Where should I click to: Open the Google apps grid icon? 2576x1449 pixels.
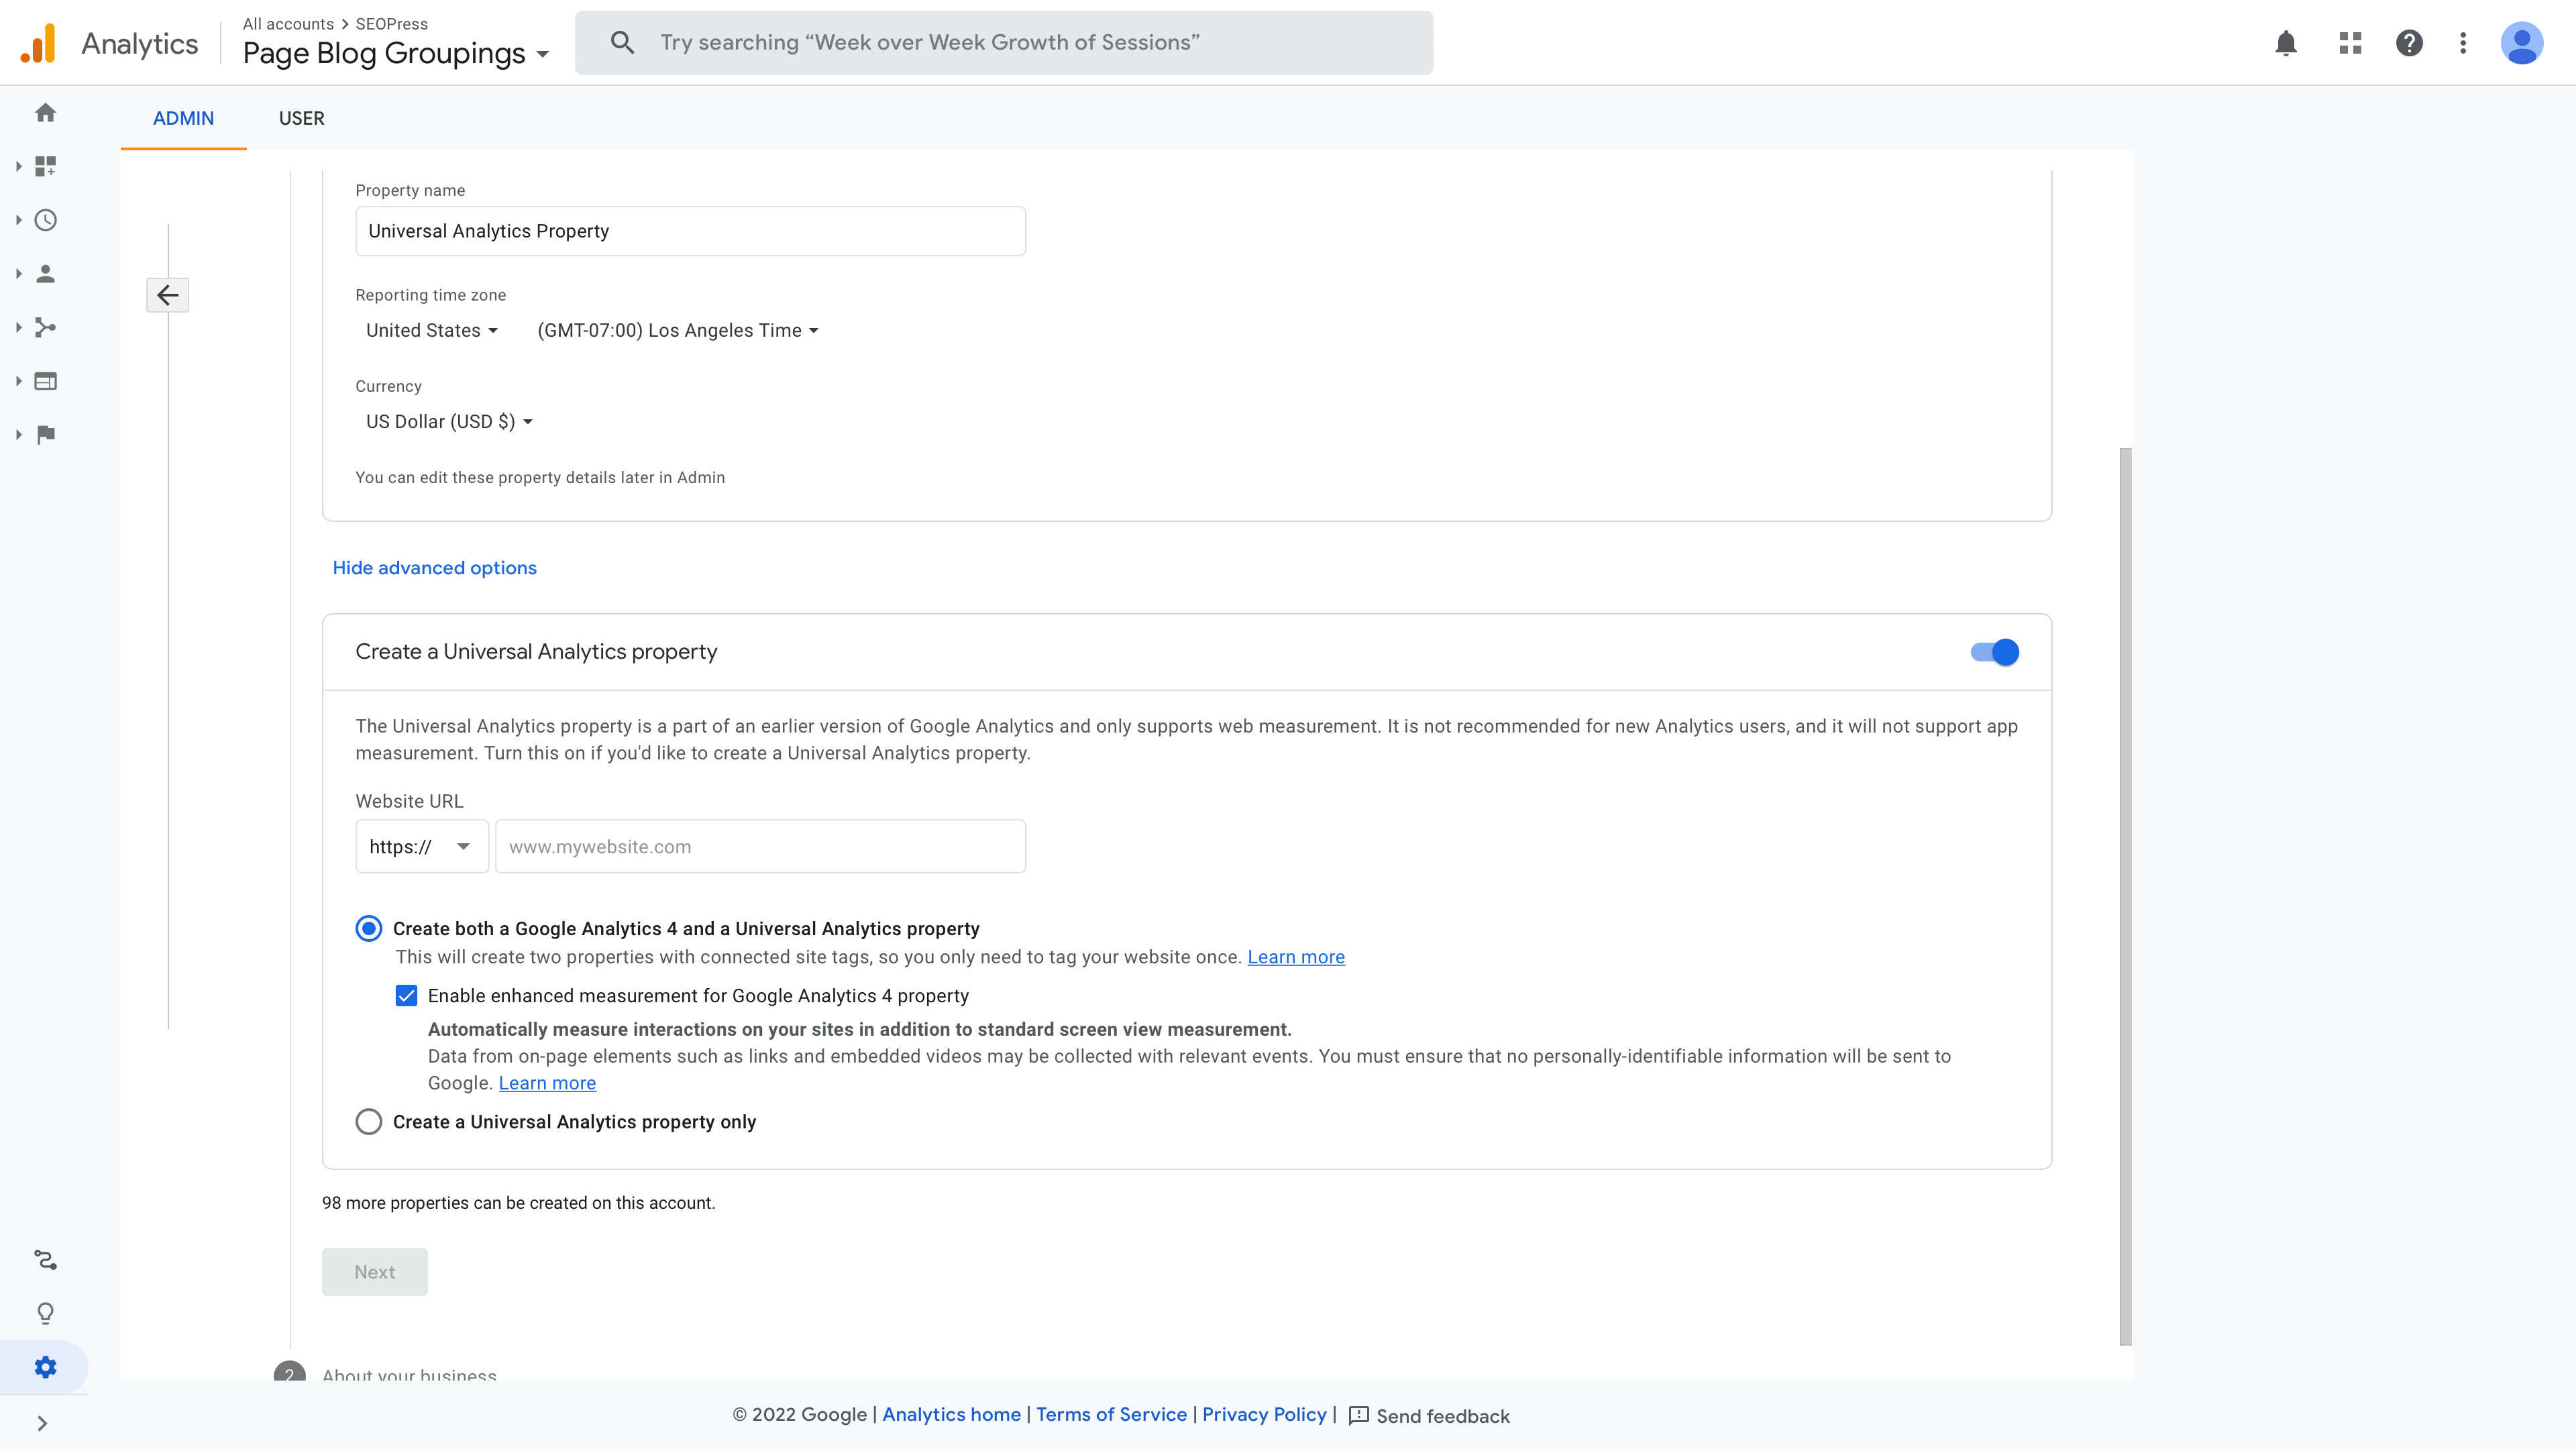pos(2350,43)
